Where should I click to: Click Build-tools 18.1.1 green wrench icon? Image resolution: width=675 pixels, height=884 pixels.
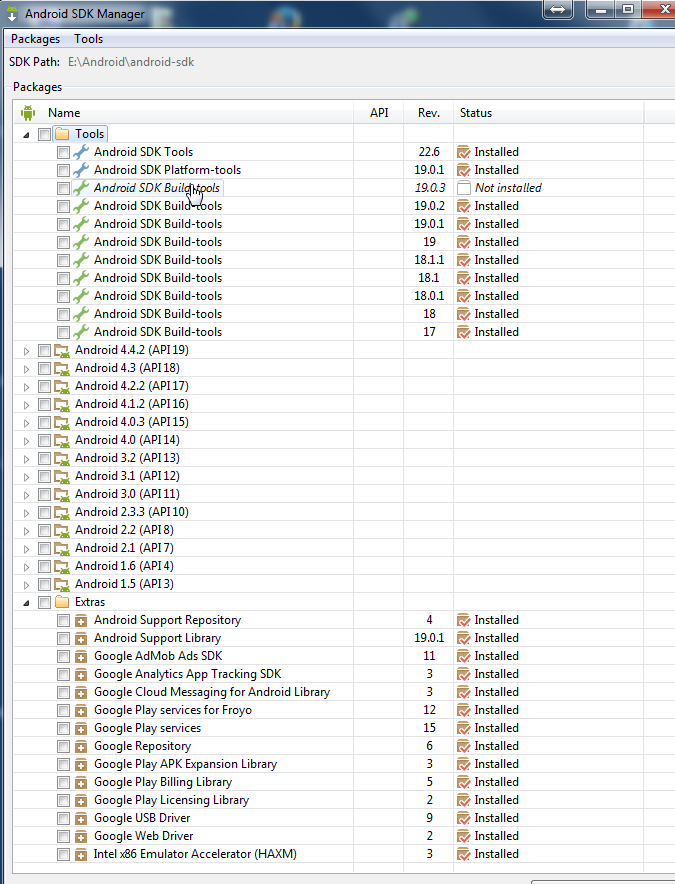[81, 260]
